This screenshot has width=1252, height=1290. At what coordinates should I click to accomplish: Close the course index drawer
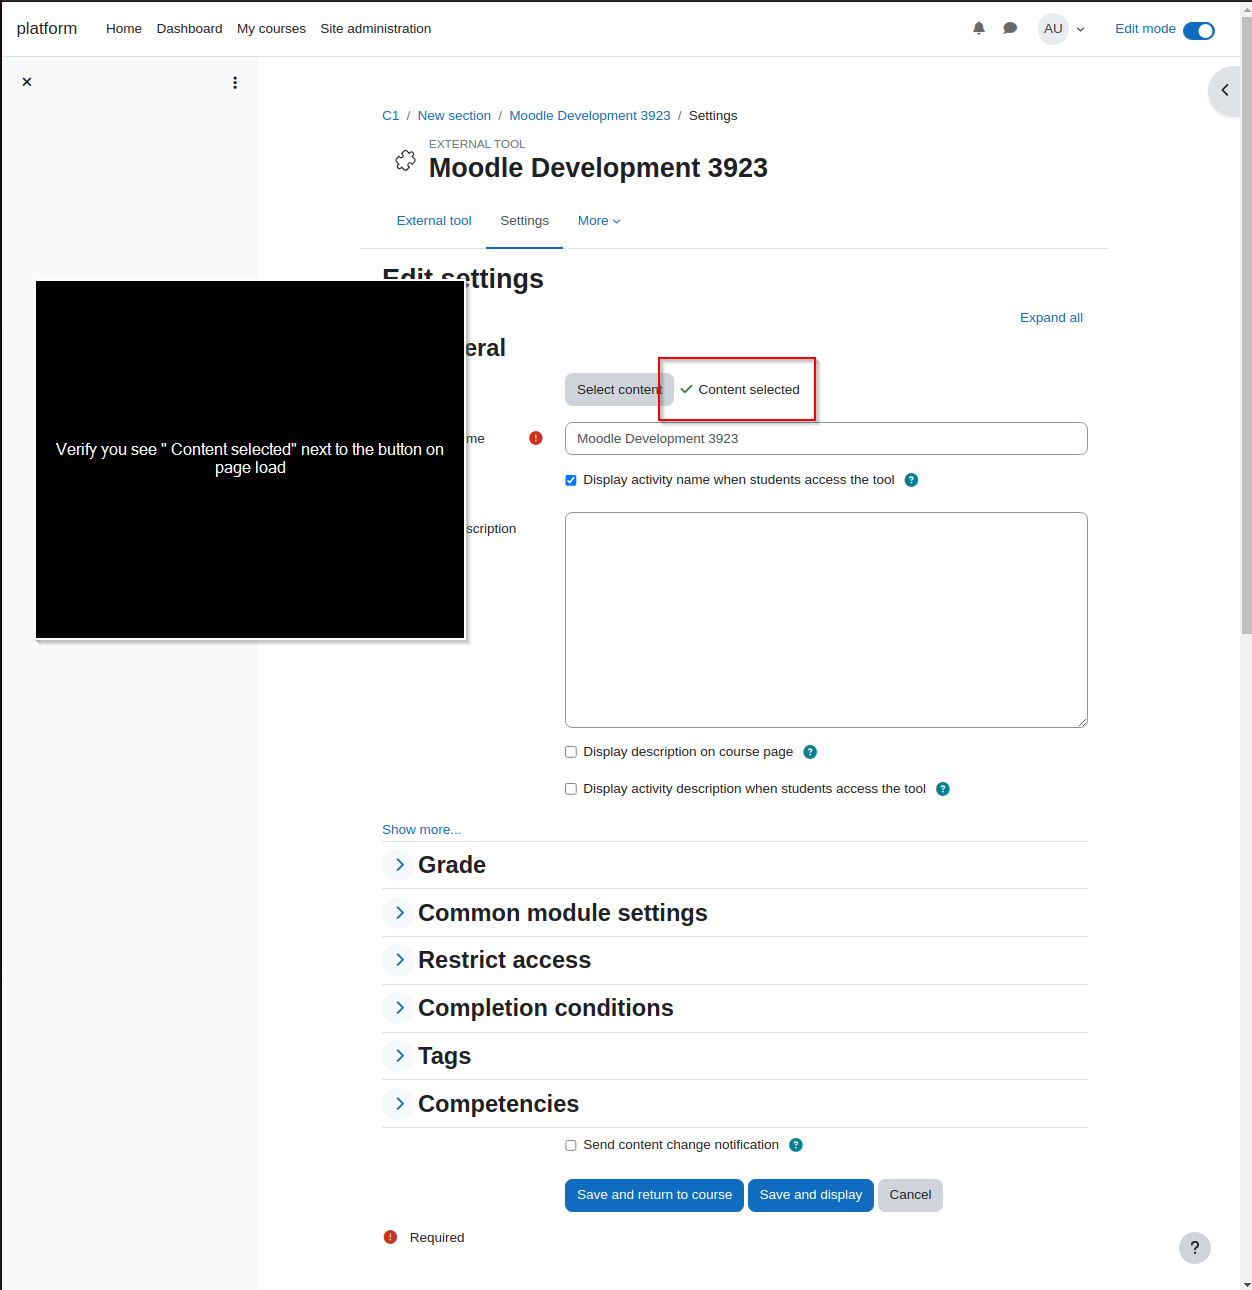27,82
